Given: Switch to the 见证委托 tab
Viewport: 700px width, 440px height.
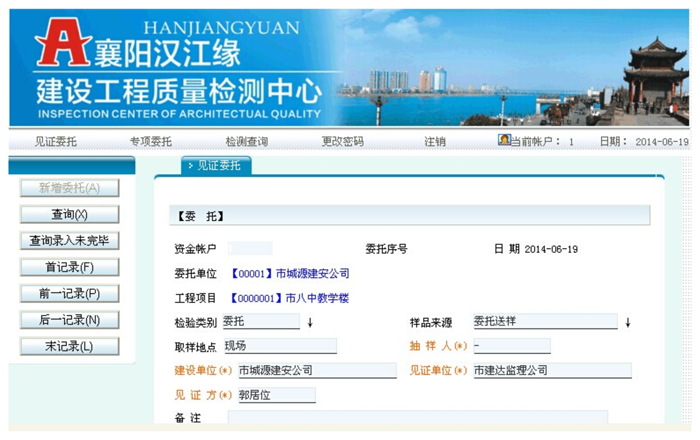Looking at the screenshot, I should click(216, 166).
